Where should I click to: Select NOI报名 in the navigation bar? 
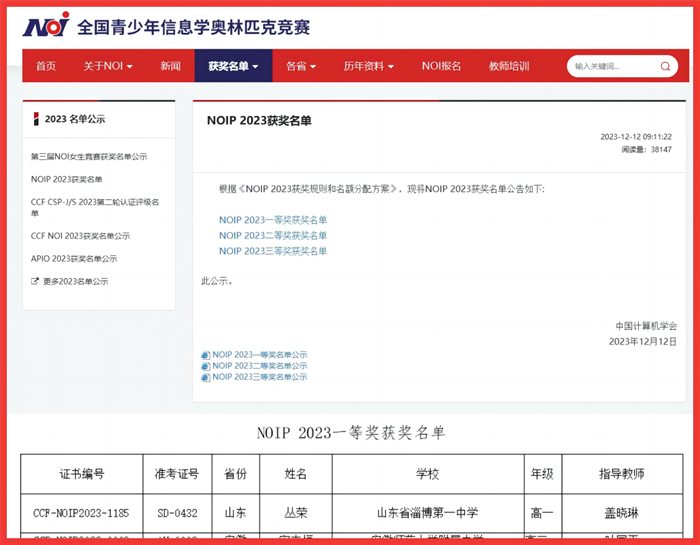tap(441, 66)
